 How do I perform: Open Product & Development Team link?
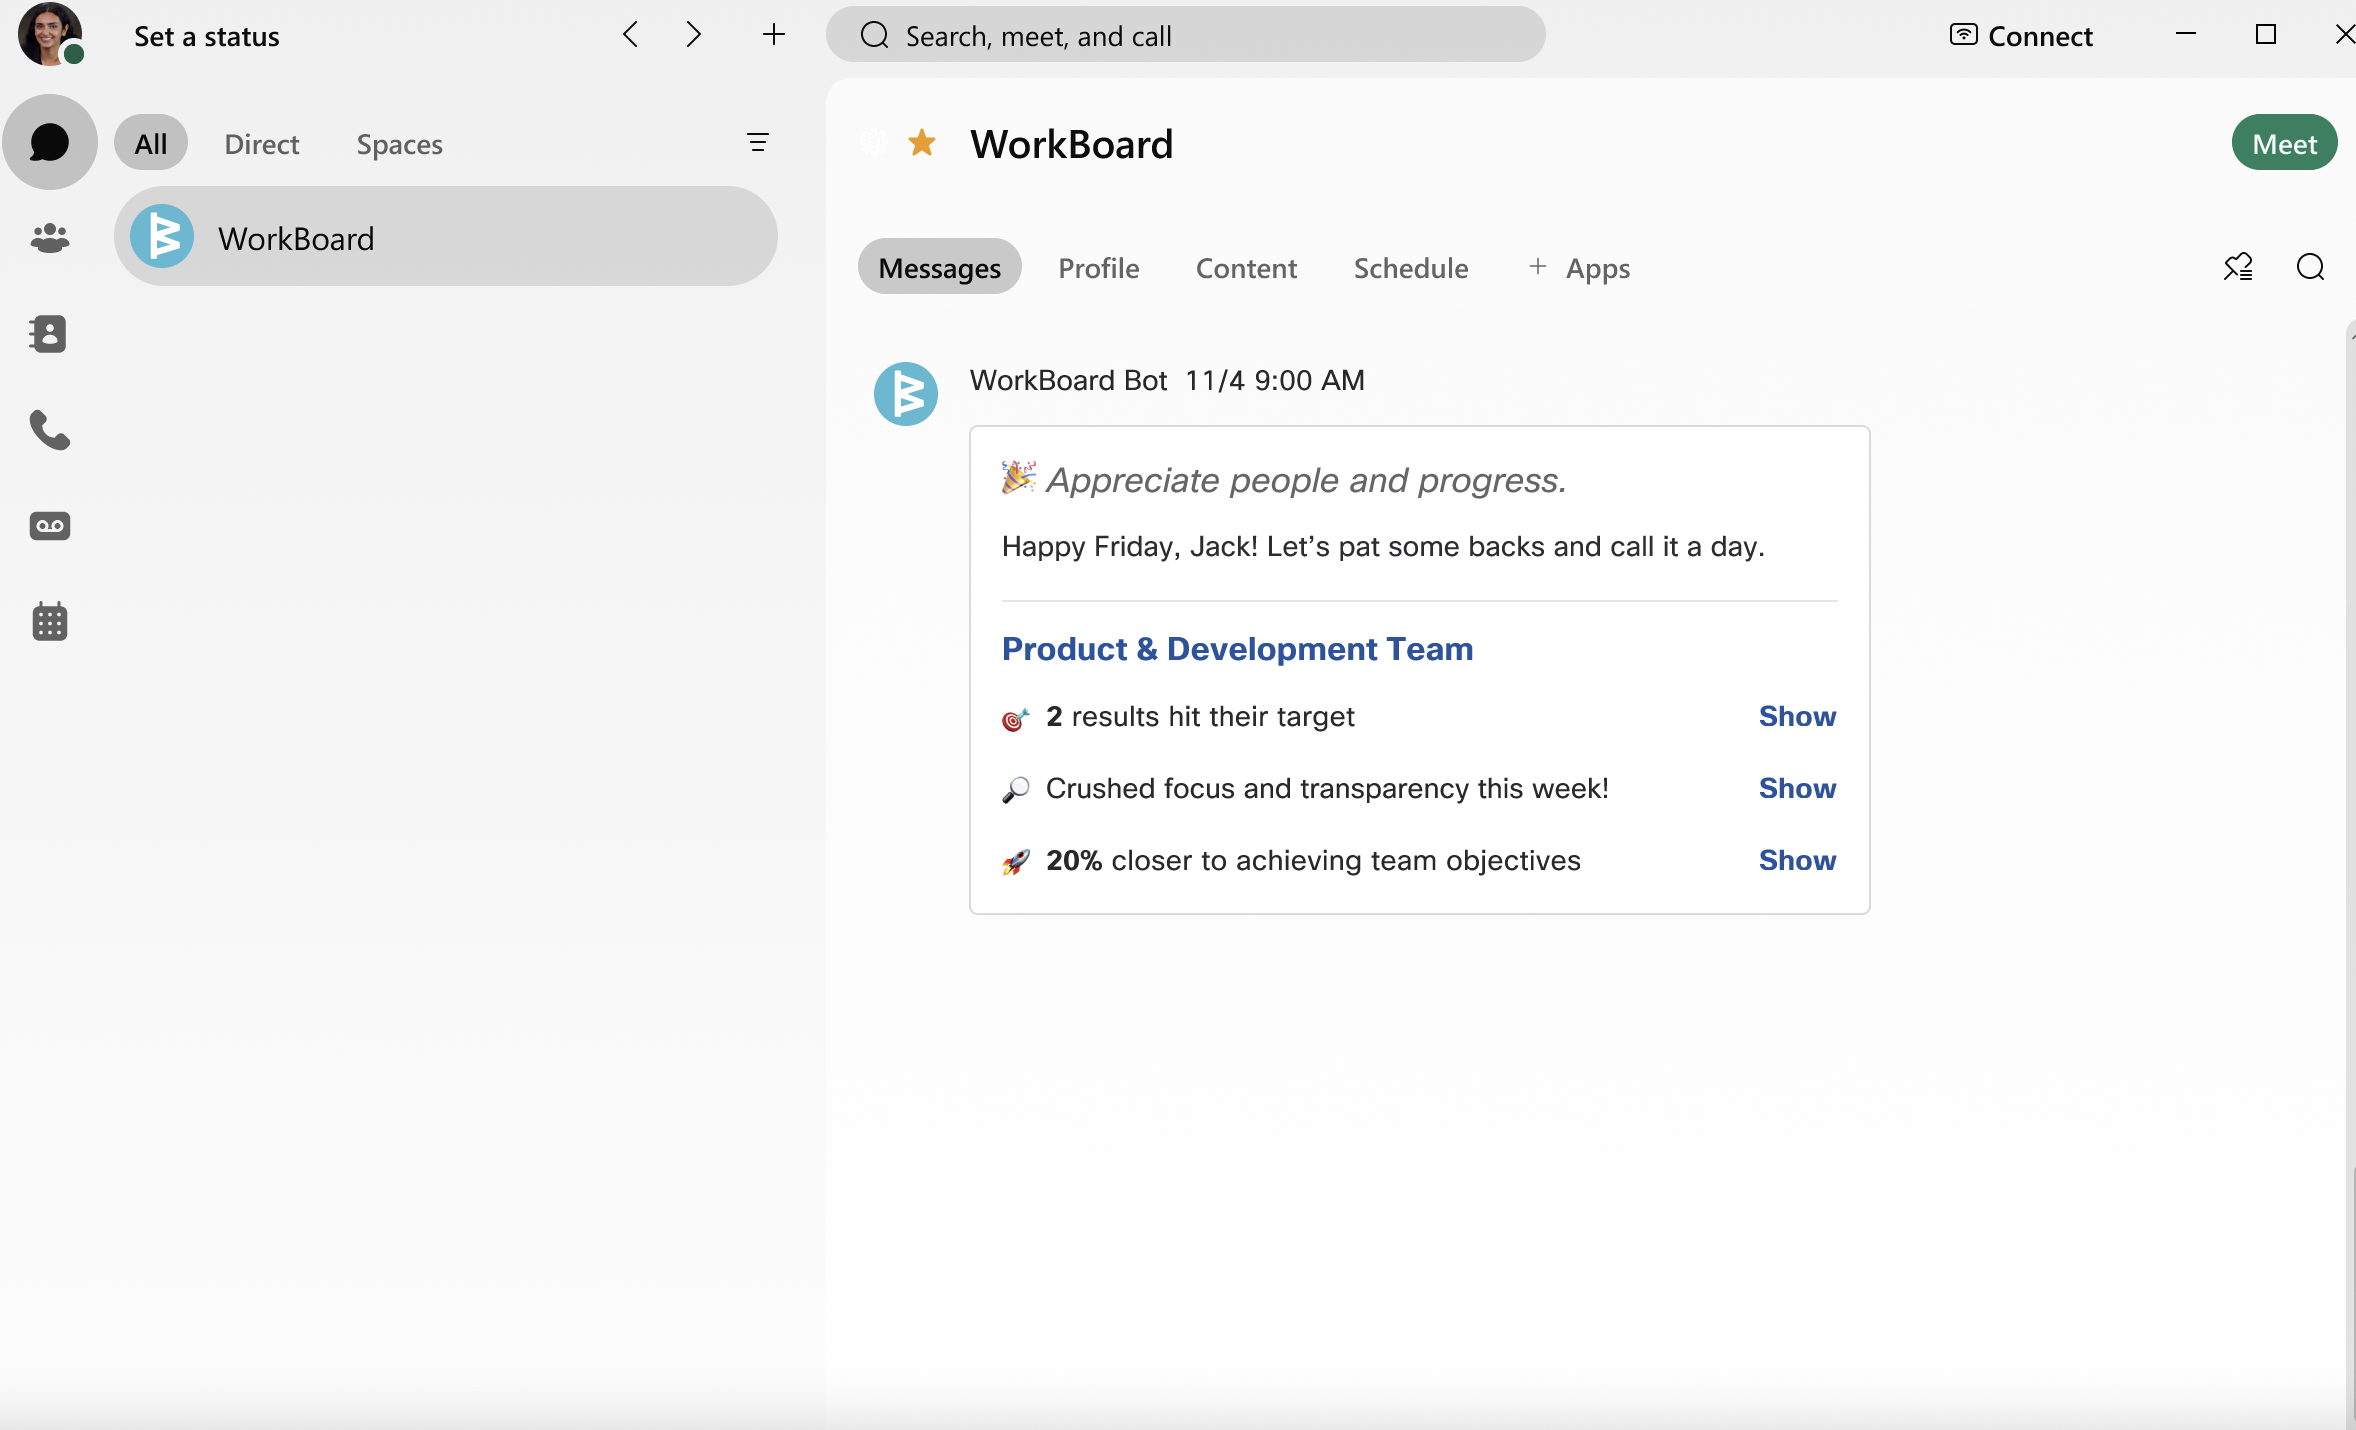(1237, 648)
